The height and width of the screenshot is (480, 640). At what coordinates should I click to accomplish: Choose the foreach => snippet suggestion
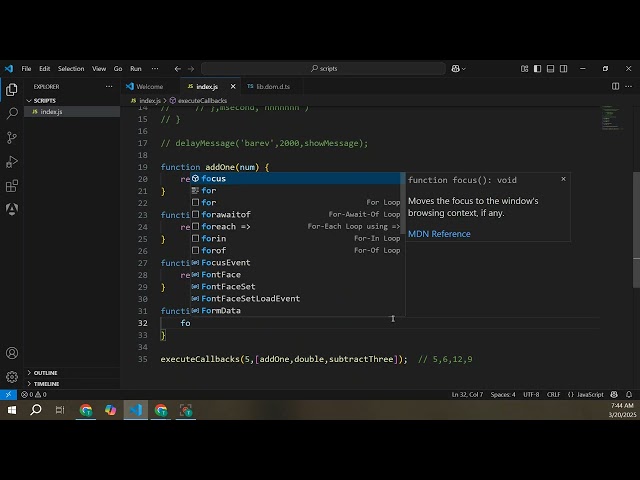coord(296,227)
